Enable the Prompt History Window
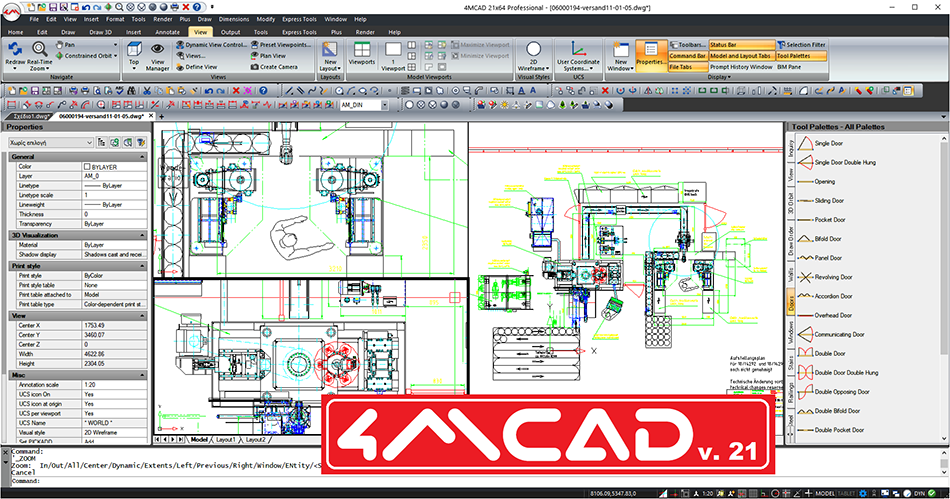The image size is (950, 499). pyautogui.click(x=742, y=67)
